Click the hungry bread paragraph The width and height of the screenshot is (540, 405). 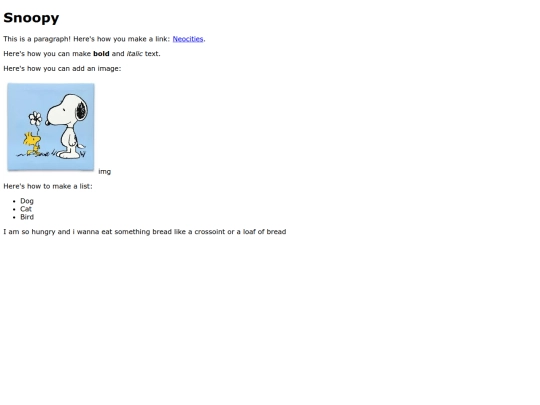pos(145,232)
